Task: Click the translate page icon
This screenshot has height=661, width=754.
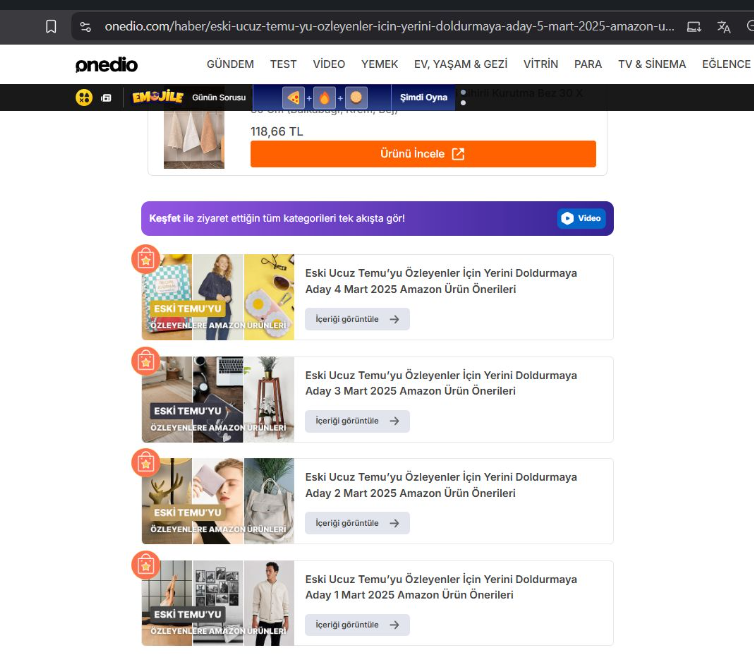Action: pos(723,26)
